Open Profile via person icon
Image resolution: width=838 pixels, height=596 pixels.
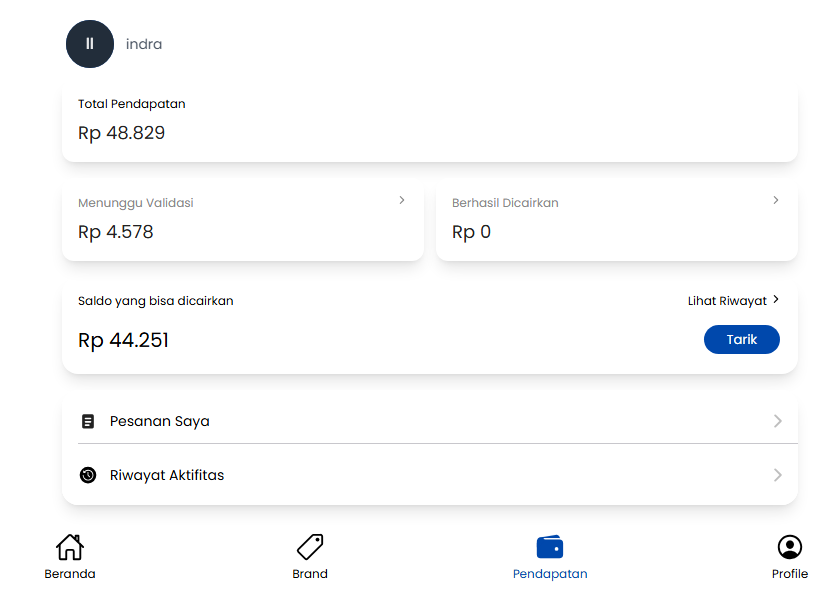click(x=790, y=547)
